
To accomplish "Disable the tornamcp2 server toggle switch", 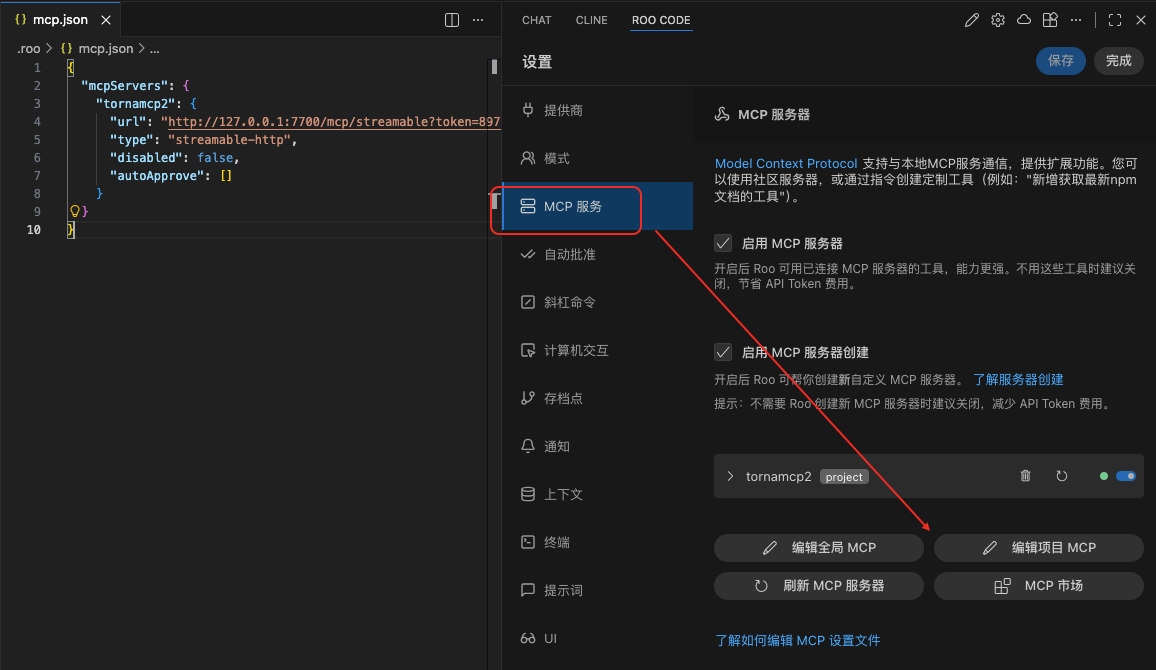I will pos(1125,476).
